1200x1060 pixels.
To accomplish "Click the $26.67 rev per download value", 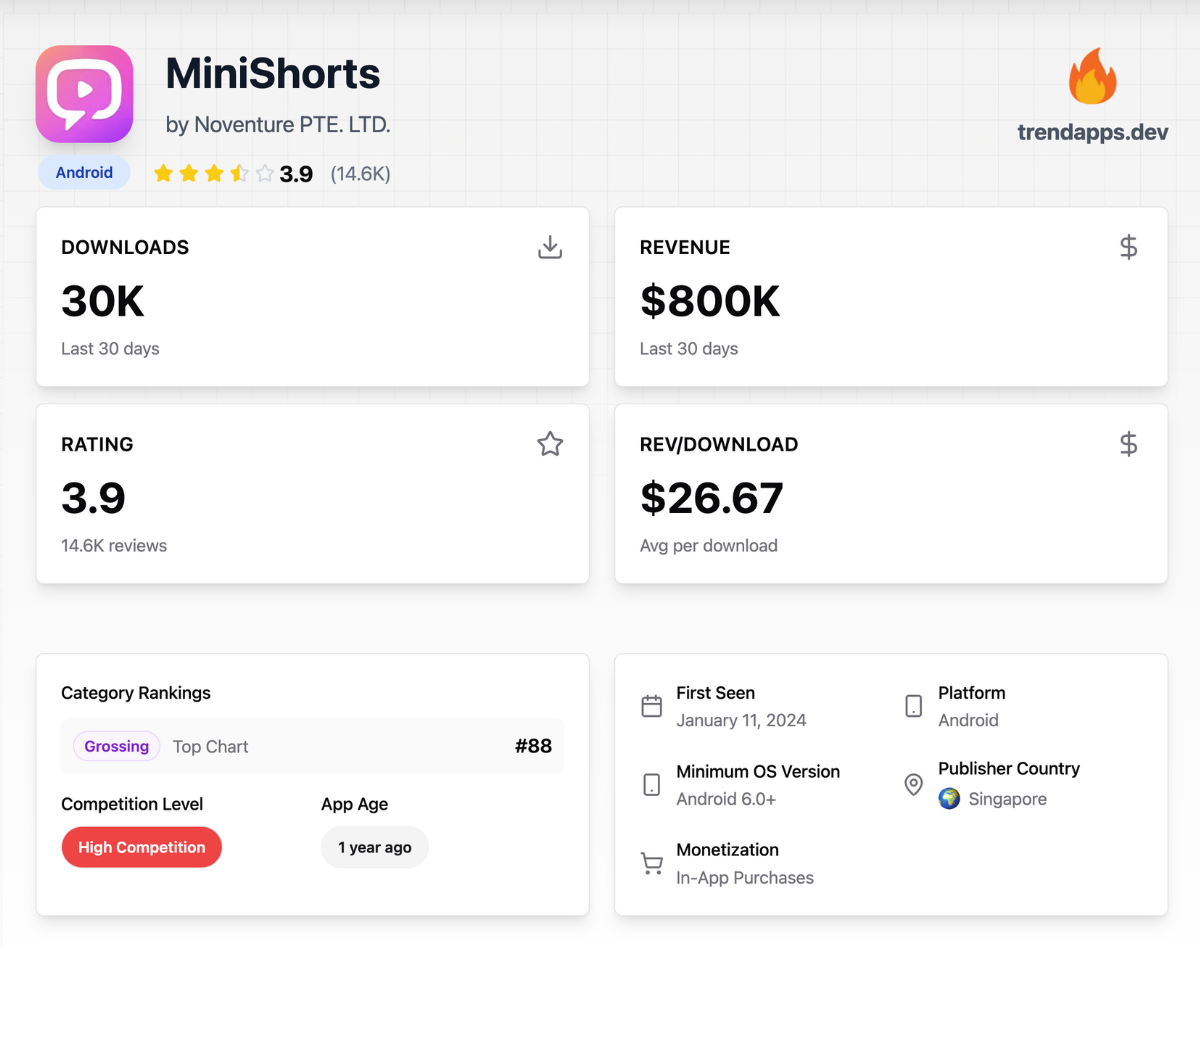I will 712,498.
